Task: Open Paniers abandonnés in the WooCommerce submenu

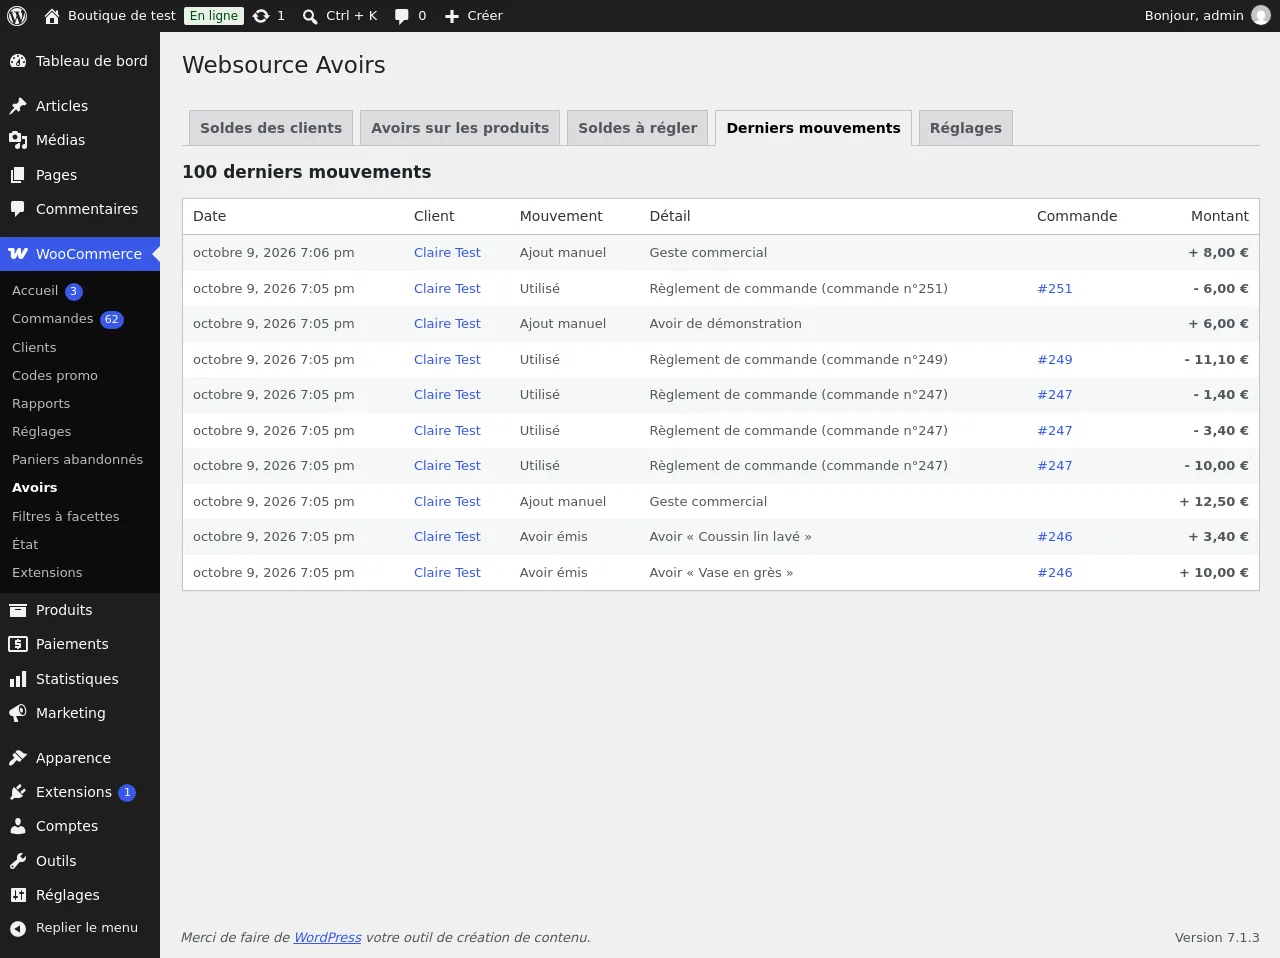Action: (78, 459)
